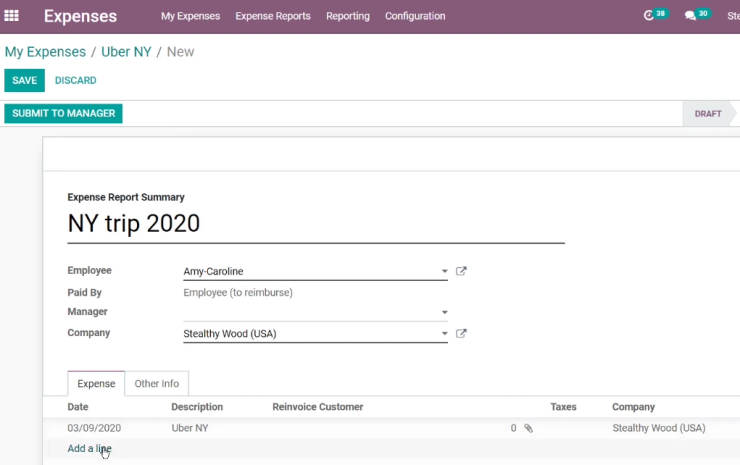Image resolution: width=740 pixels, height=465 pixels.
Task: Open the activities clock icon
Action: pyautogui.click(x=648, y=16)
